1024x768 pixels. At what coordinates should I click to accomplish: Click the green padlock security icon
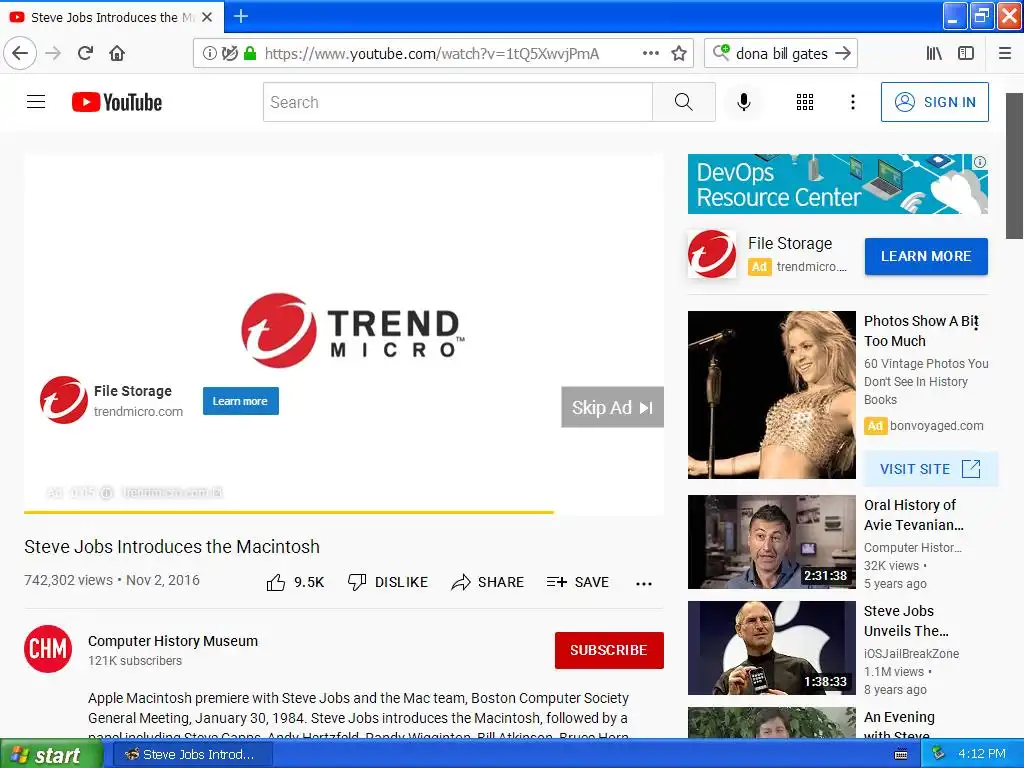coord(249,53)
